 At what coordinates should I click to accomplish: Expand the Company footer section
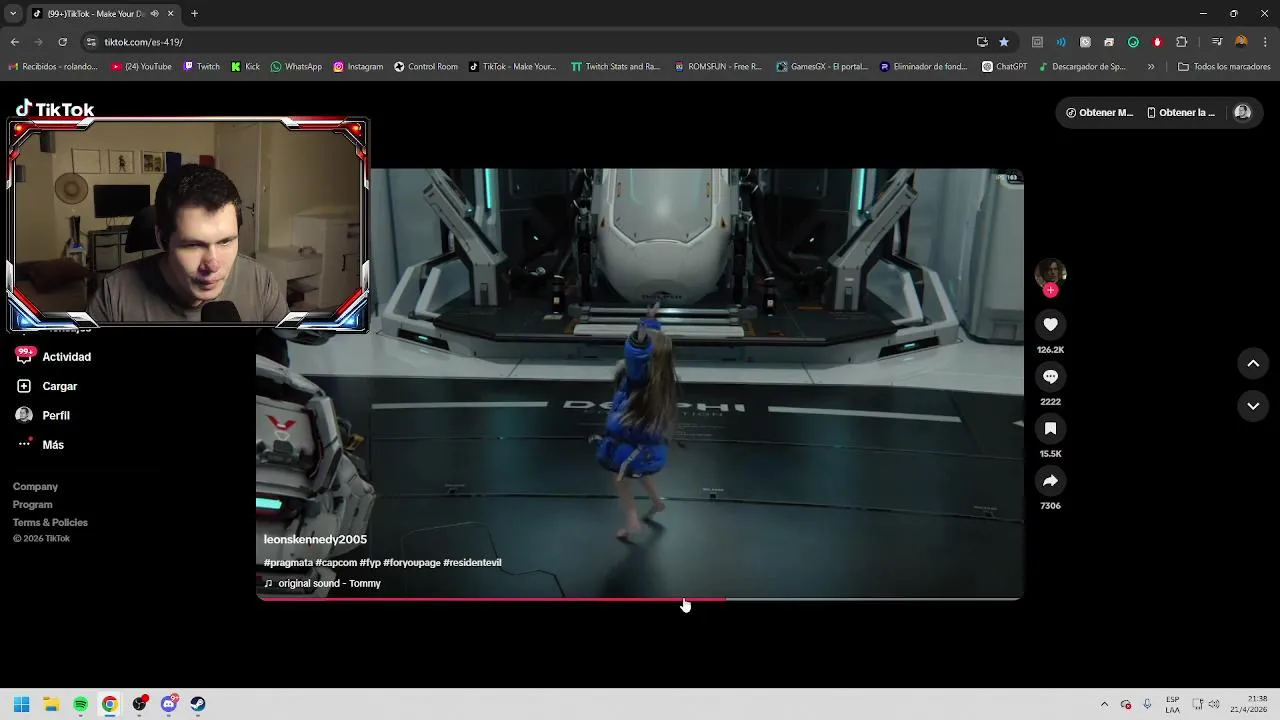pyautogui.click(x=35, y=487)
